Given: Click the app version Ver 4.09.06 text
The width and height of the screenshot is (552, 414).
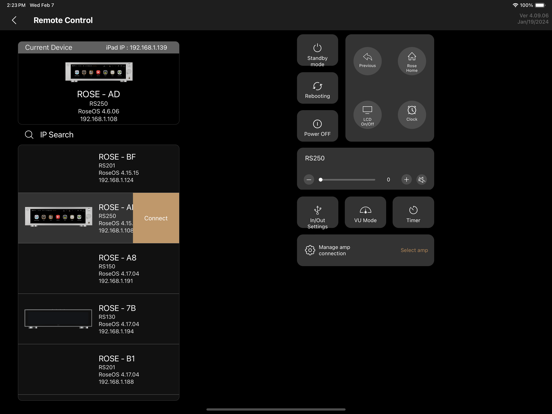Looking at the screenshot, I should pyautogui.click(x=534, y=15).
